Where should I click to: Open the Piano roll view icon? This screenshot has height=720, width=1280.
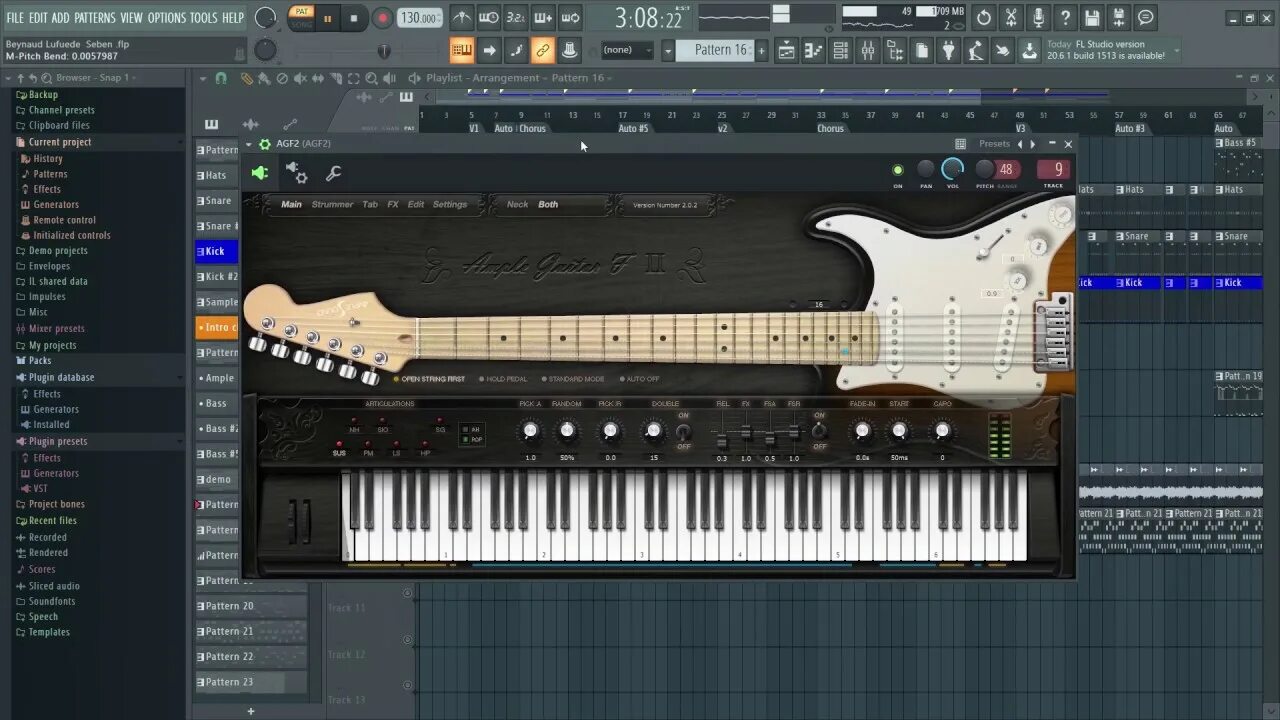813,50
